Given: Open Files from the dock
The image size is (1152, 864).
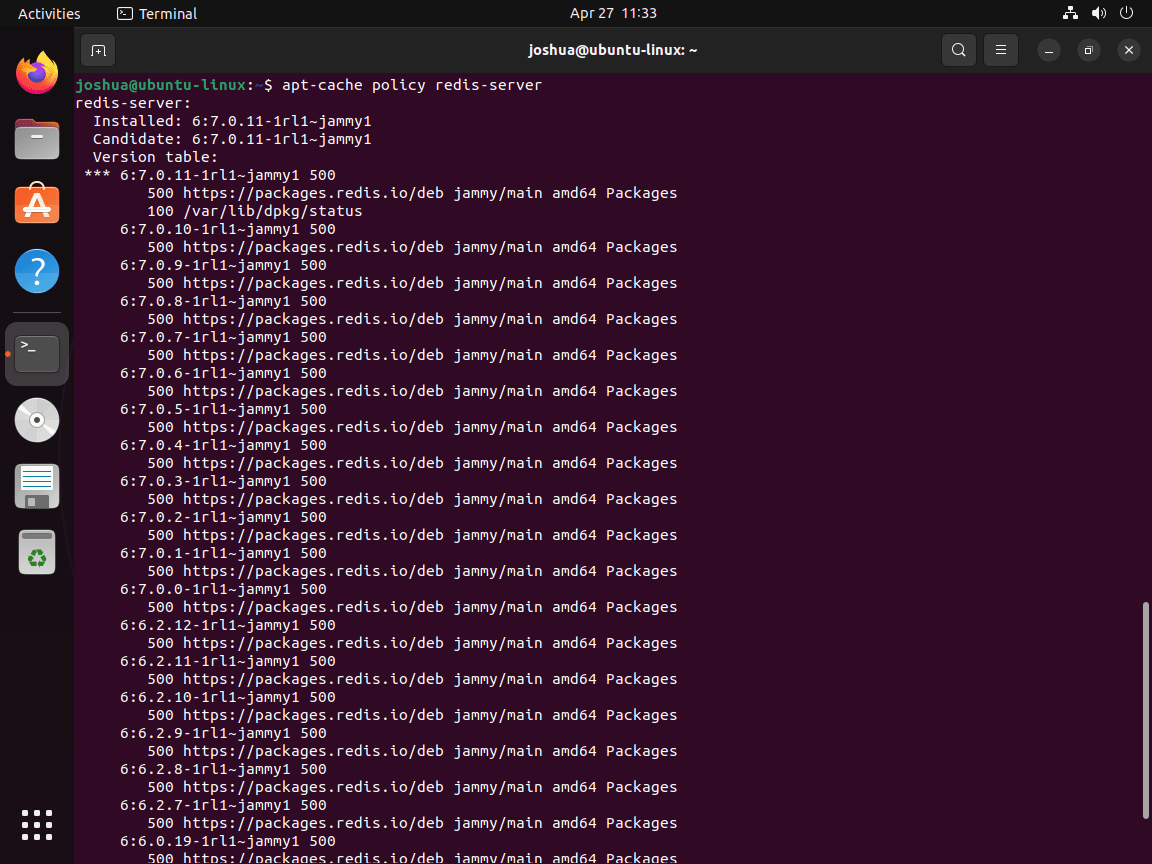Looking at the screenshot, I should point(37,139).
